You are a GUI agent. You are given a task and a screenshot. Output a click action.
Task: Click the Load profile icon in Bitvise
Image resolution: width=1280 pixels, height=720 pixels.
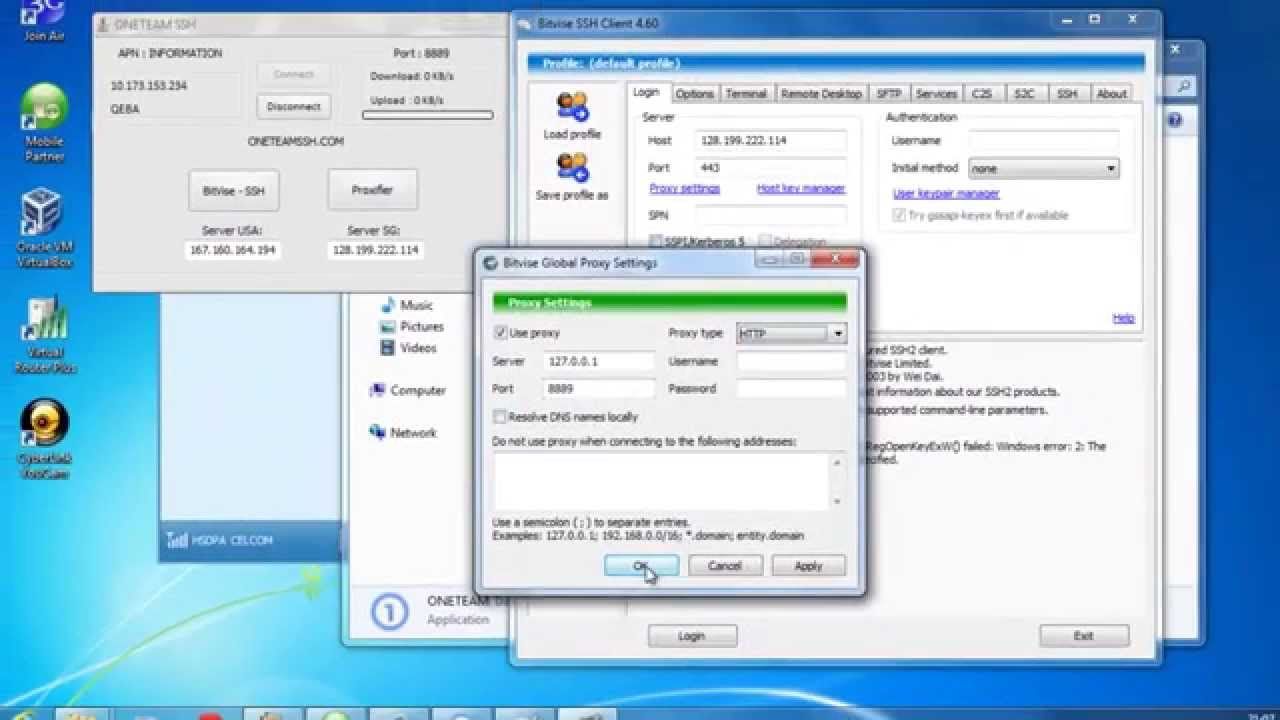coord(572,106)
